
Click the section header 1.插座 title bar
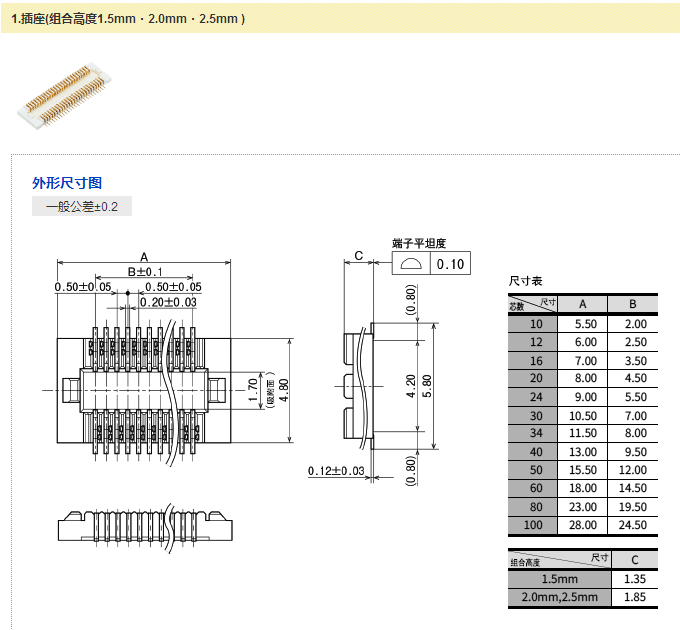coord(128,19)
